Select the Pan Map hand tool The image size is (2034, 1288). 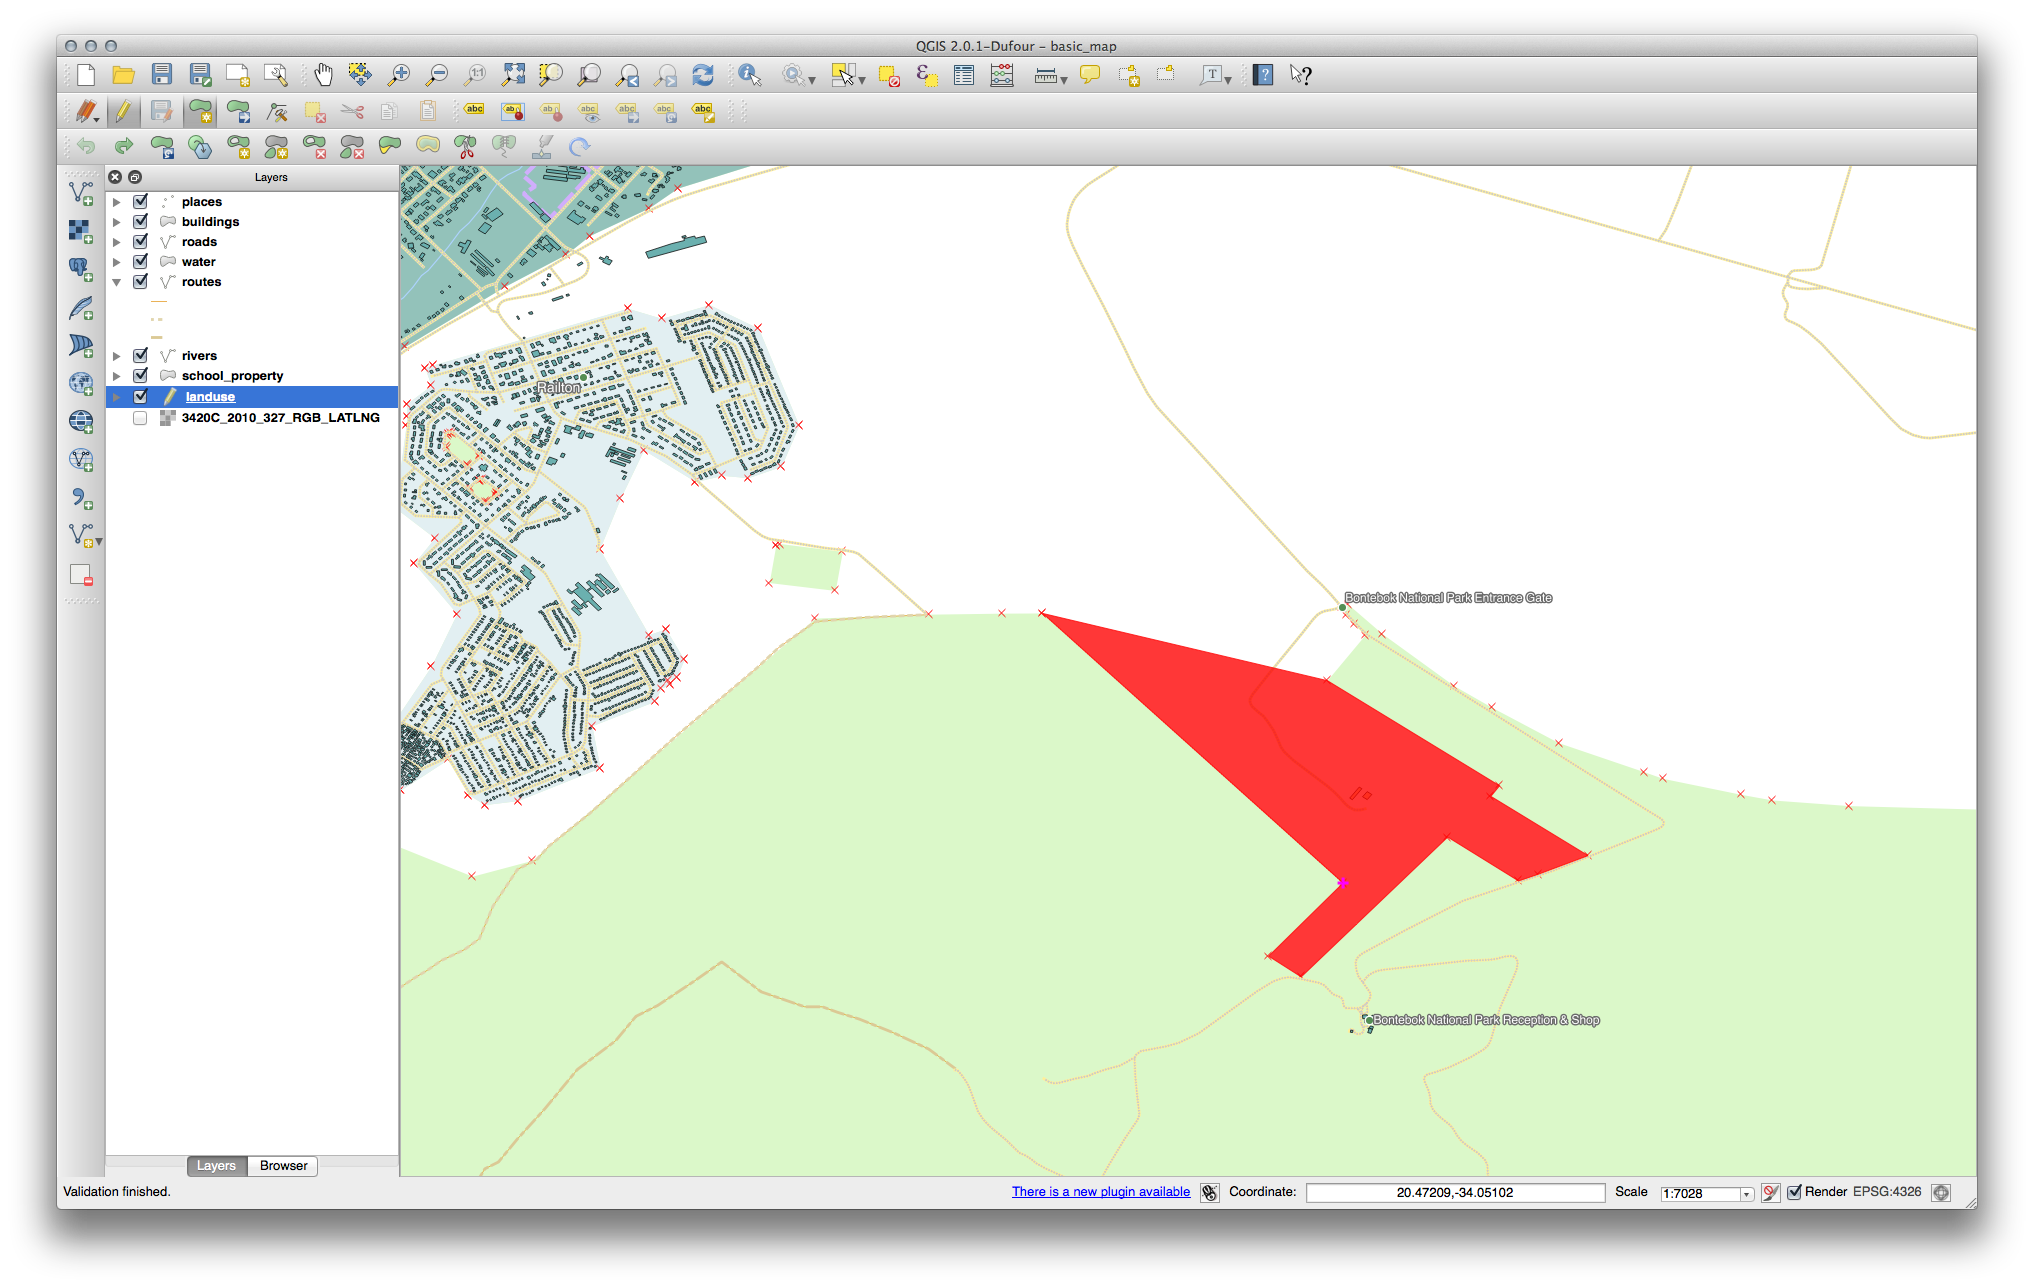pyautogui.click(x=323, y=75)
